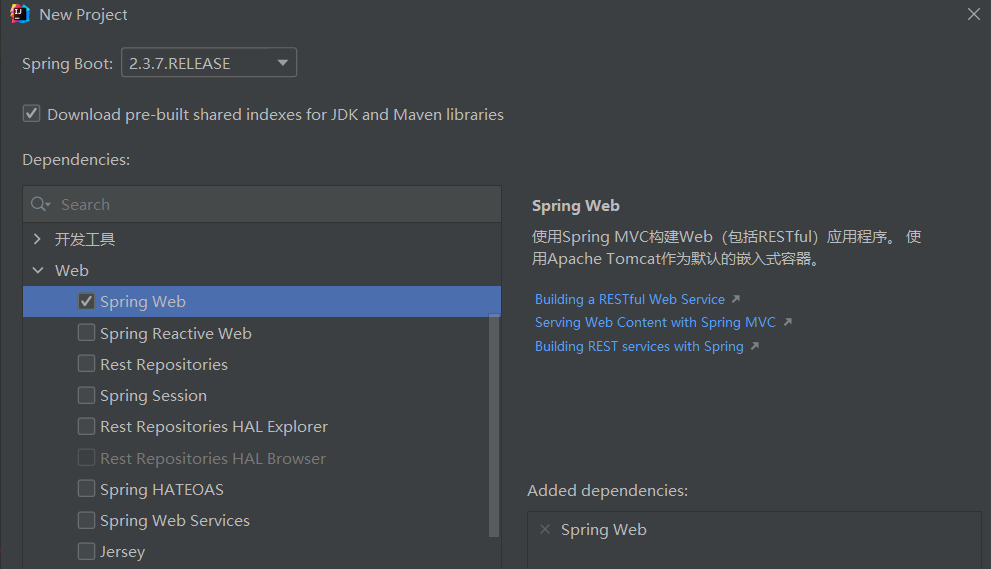991x569 pixels.
Task: Focus the dependencies Search field
Action: 262,204
